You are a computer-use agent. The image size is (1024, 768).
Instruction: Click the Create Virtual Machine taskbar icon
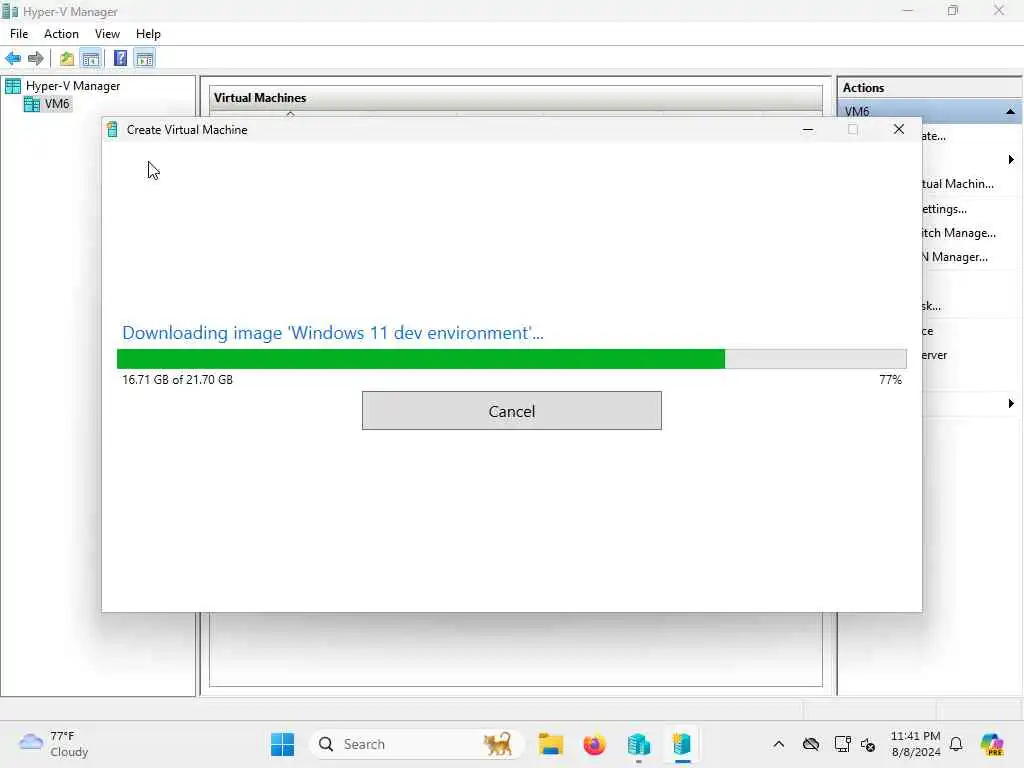point(682,744)
